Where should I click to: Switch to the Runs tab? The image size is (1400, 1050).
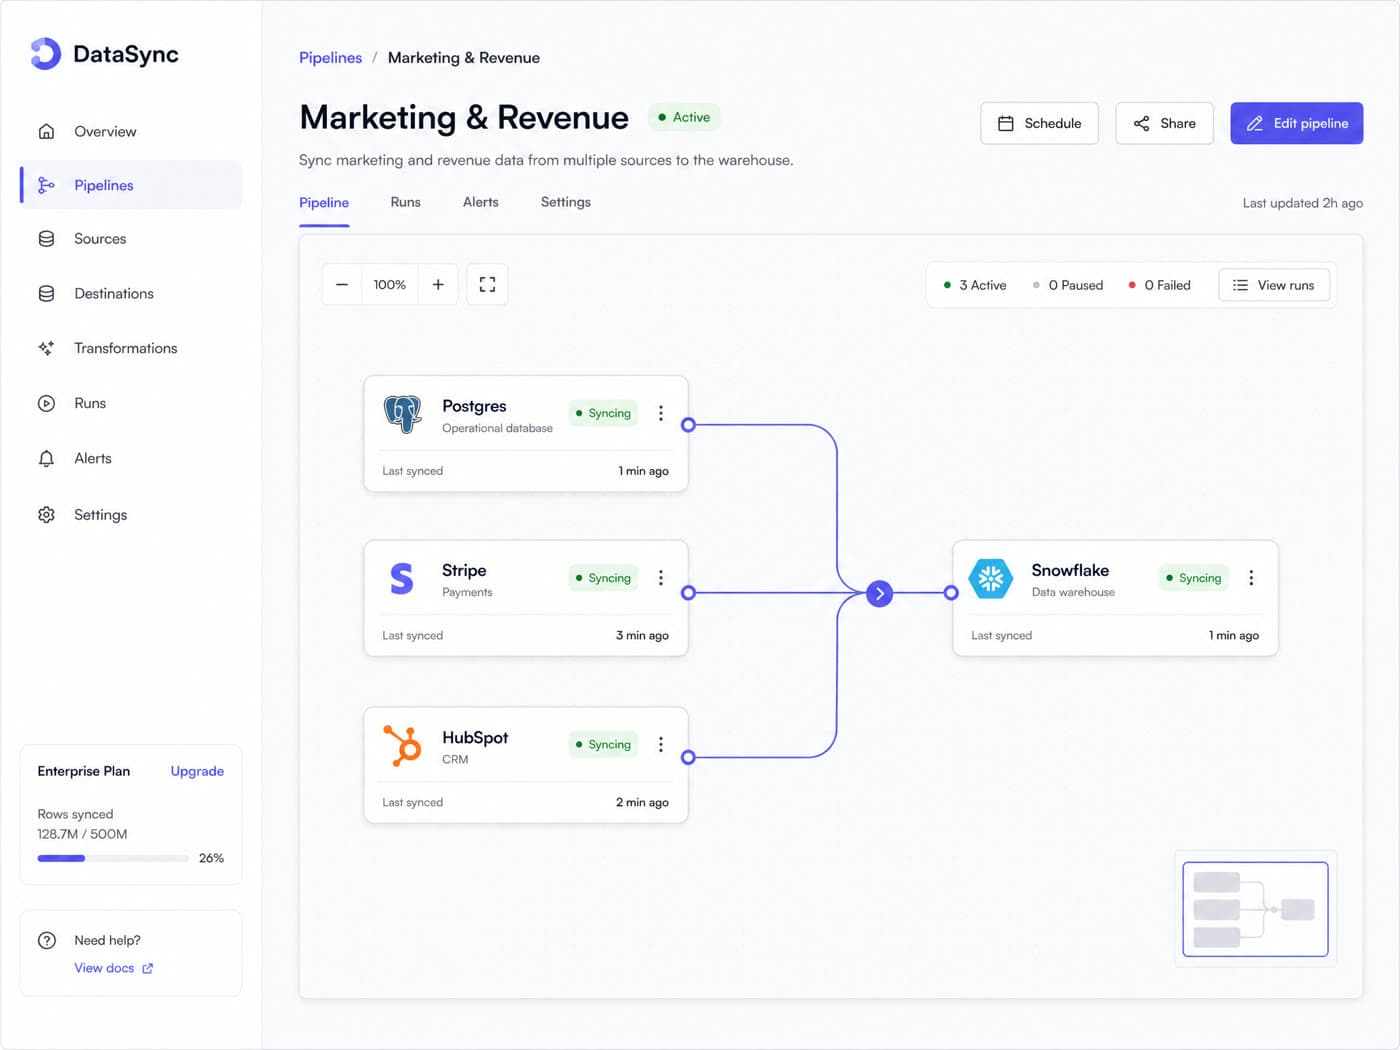point(405,202)
